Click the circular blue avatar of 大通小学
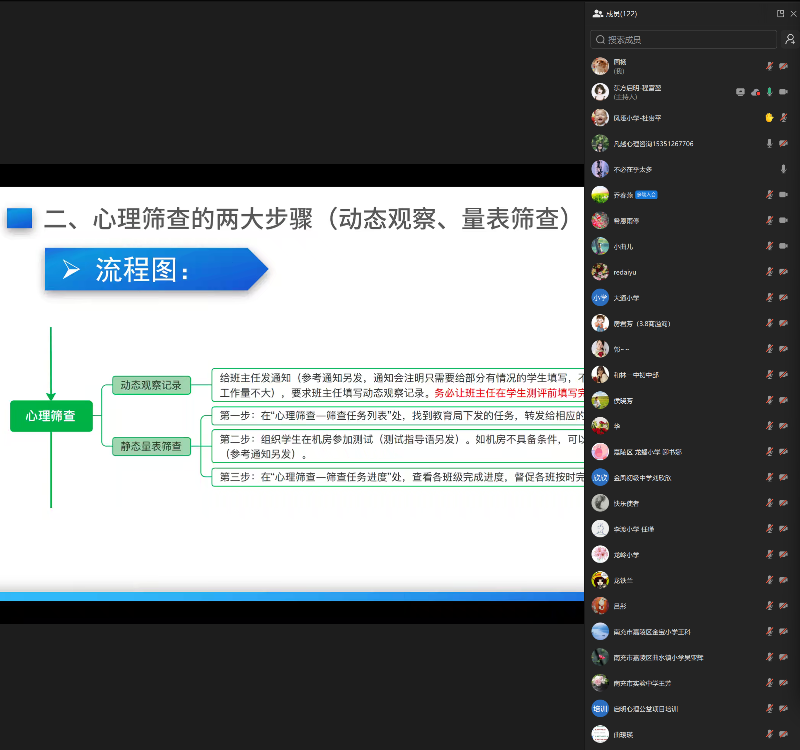This screenshot has width=800, height=750. coord(599,297)
